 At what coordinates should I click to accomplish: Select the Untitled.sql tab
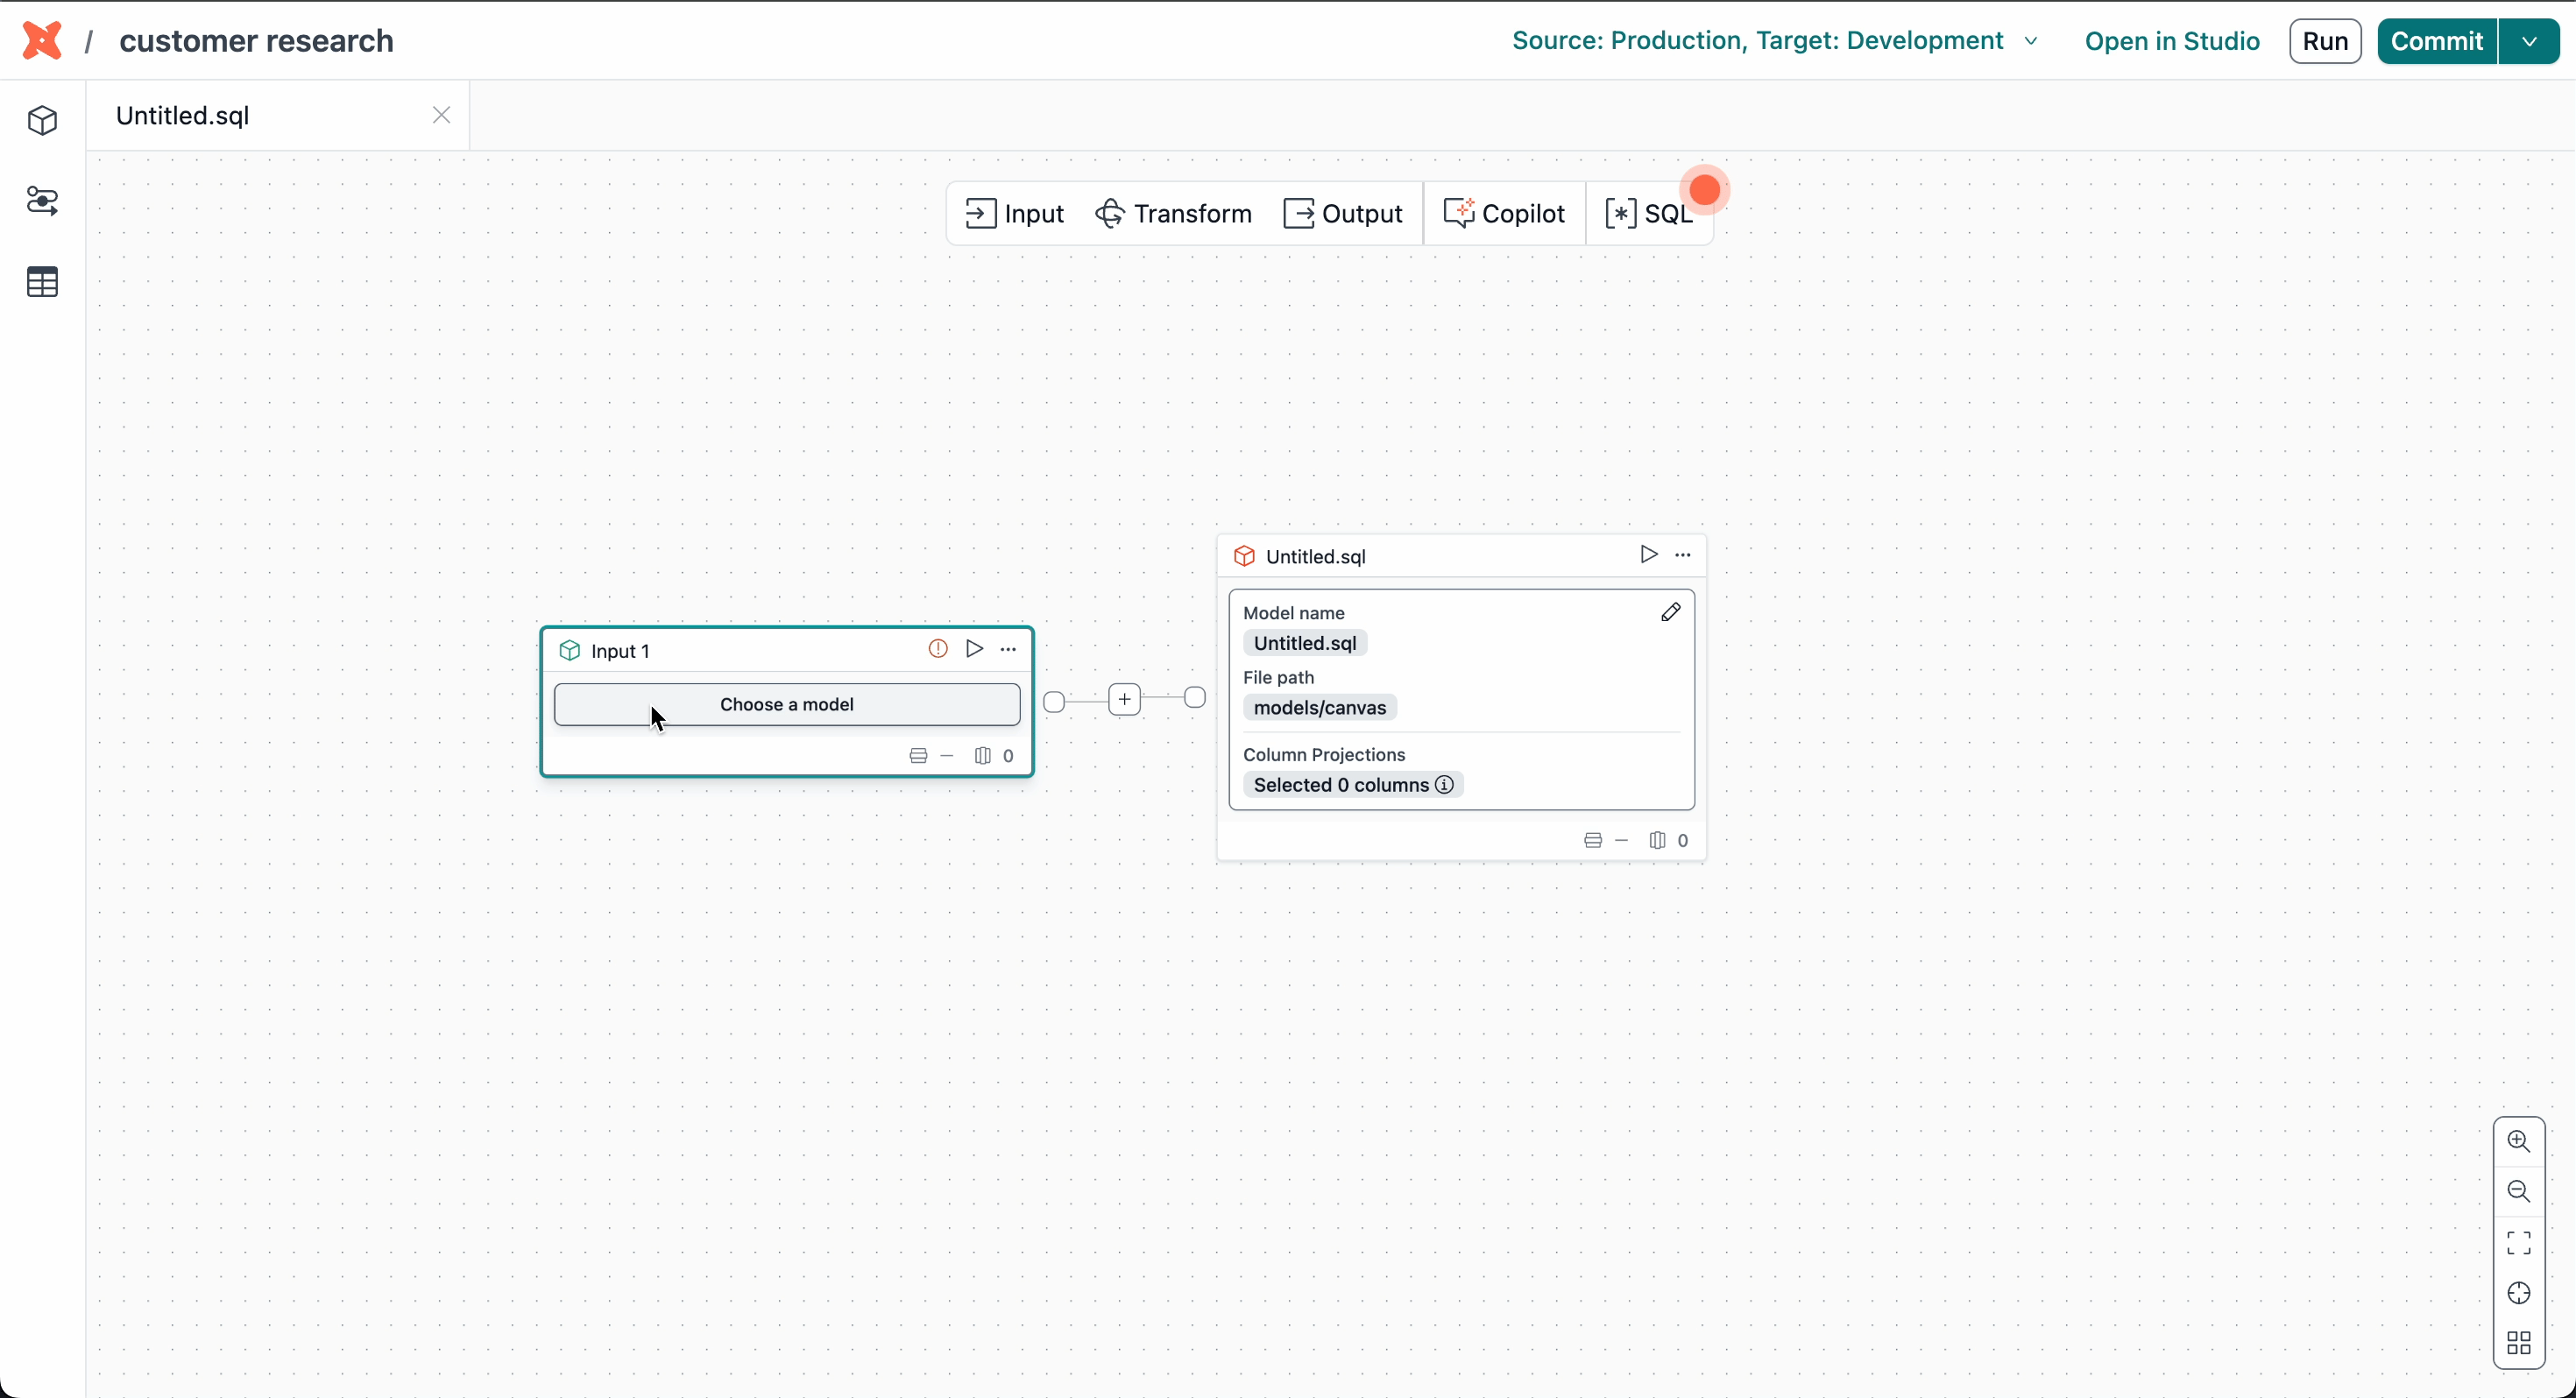[x=183, y=116]
